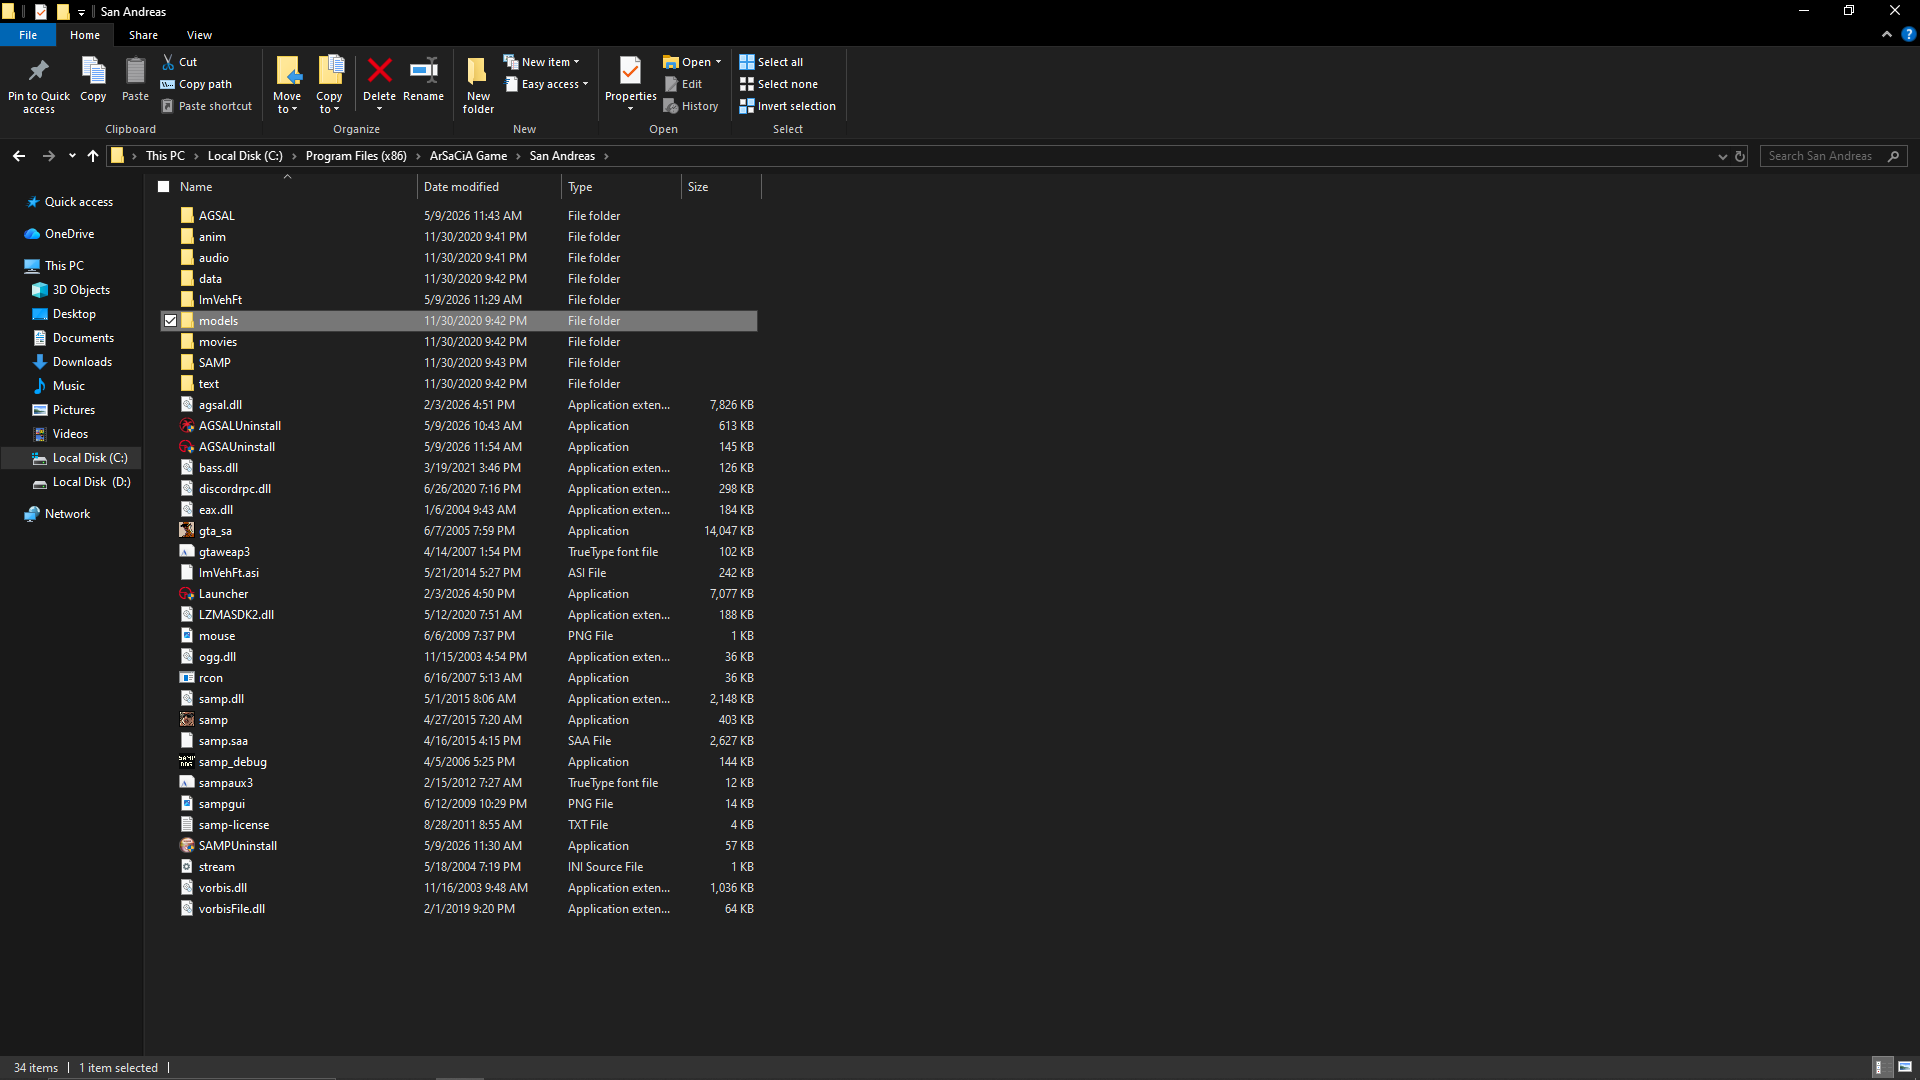Click Invert selection

pos(787,106)
